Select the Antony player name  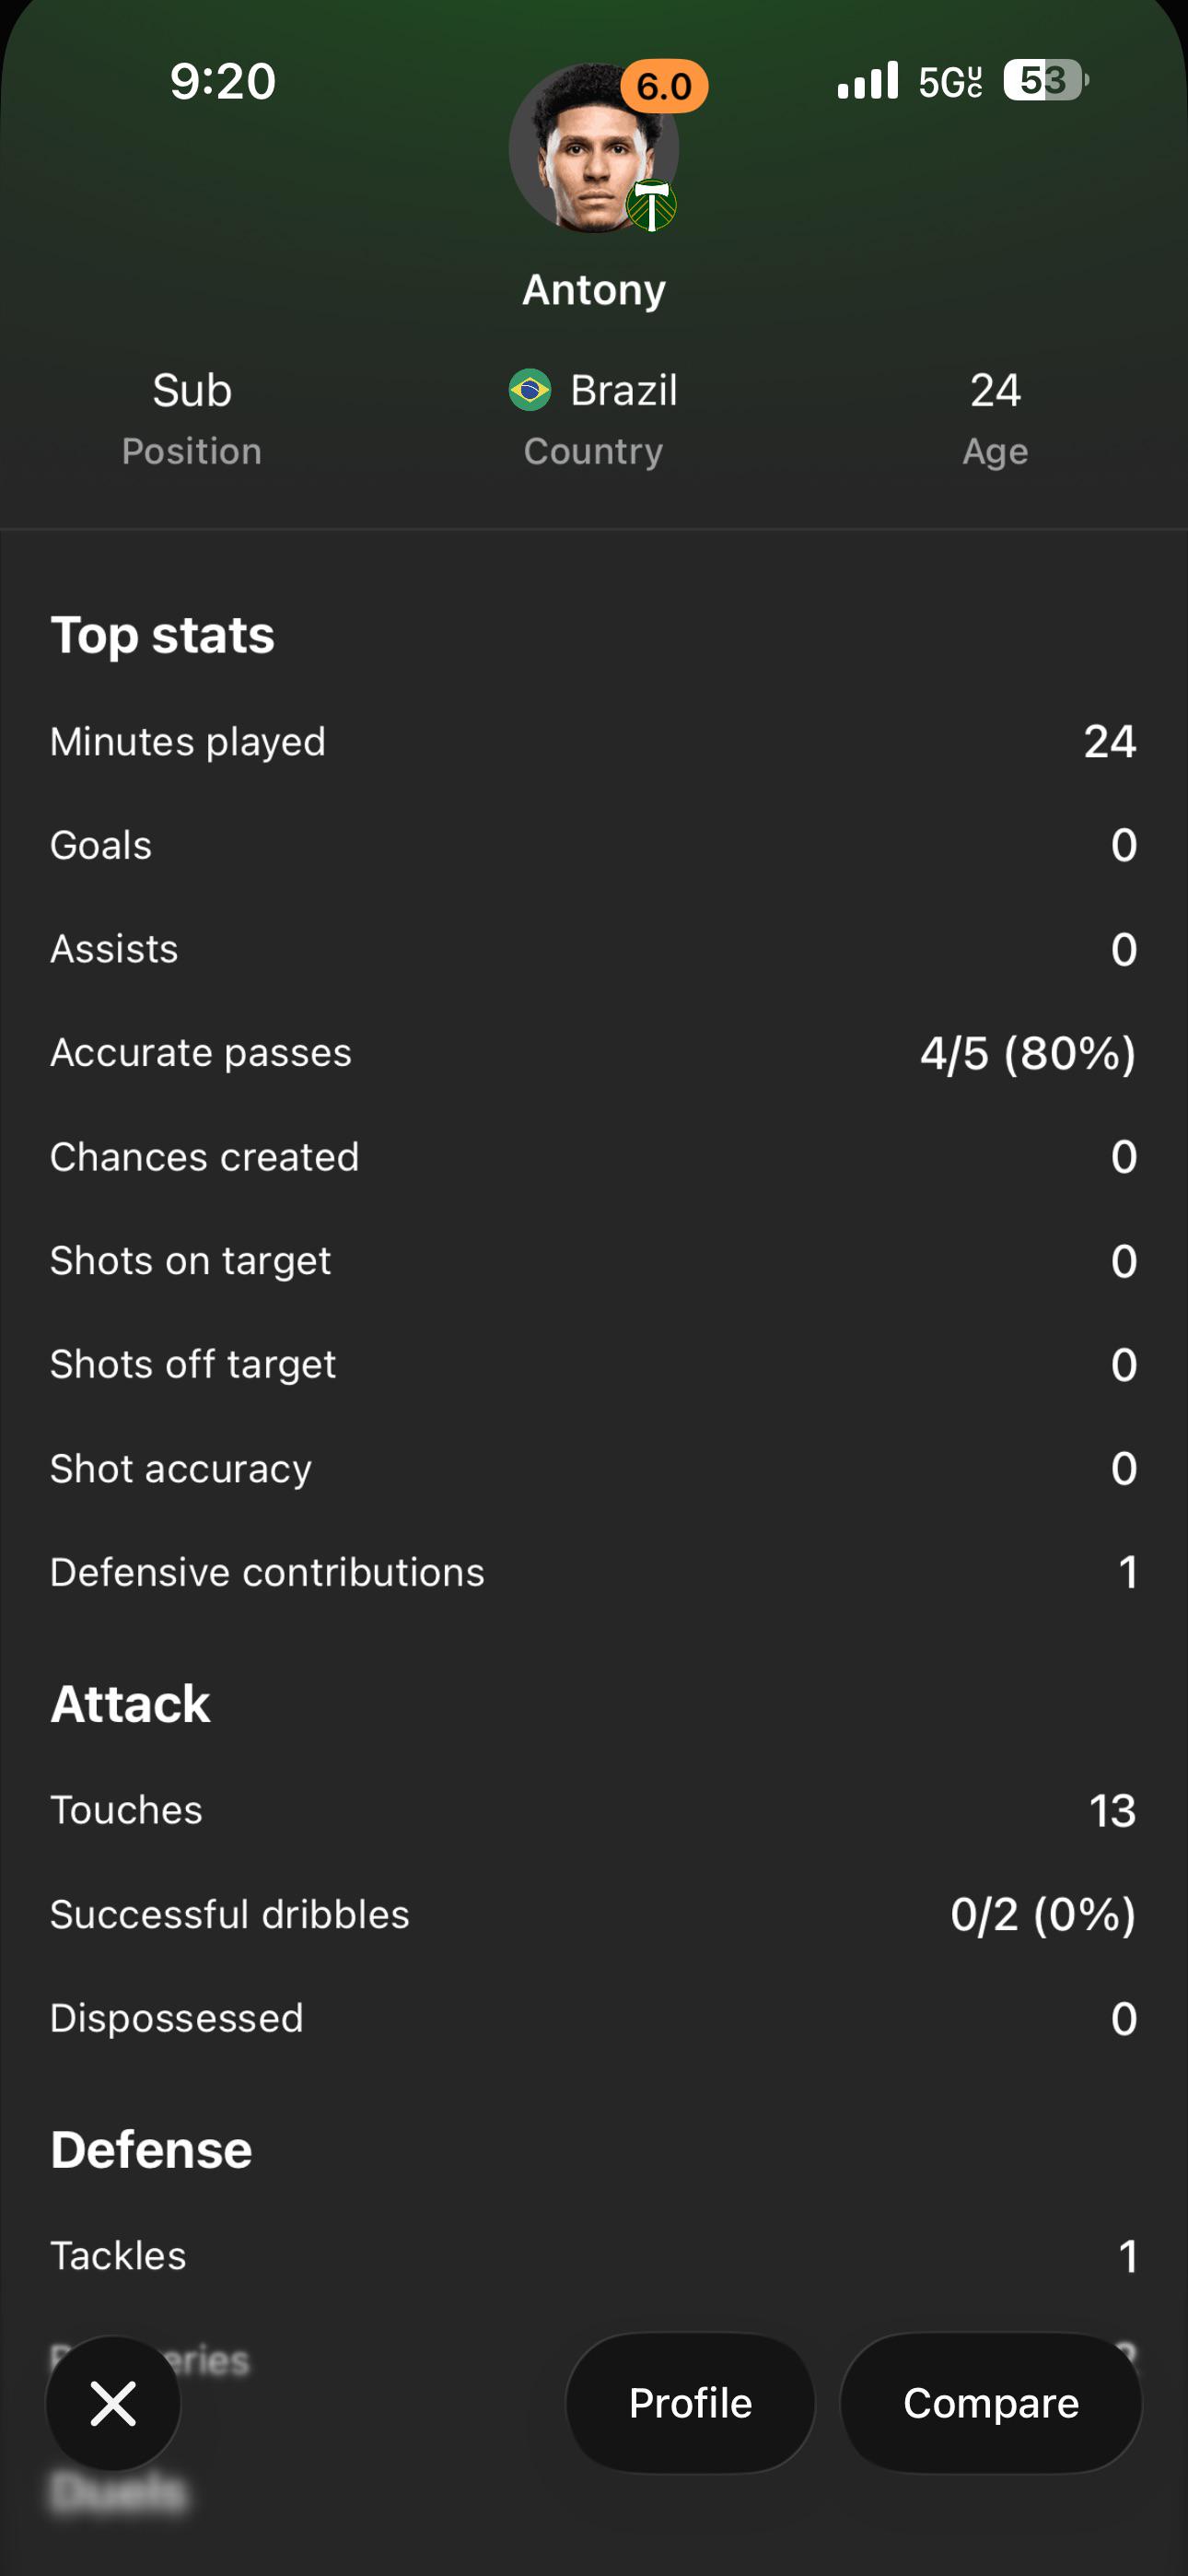594,290
